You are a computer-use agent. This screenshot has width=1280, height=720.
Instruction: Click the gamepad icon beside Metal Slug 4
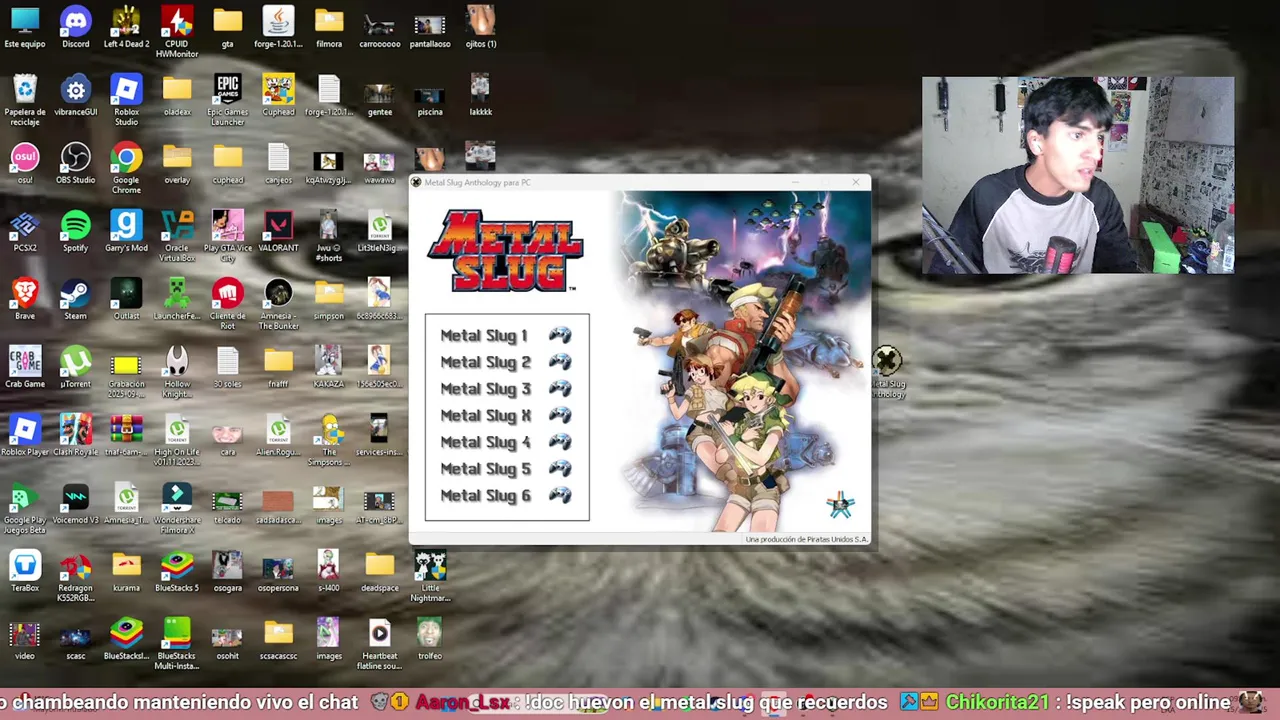coord(560,441)
